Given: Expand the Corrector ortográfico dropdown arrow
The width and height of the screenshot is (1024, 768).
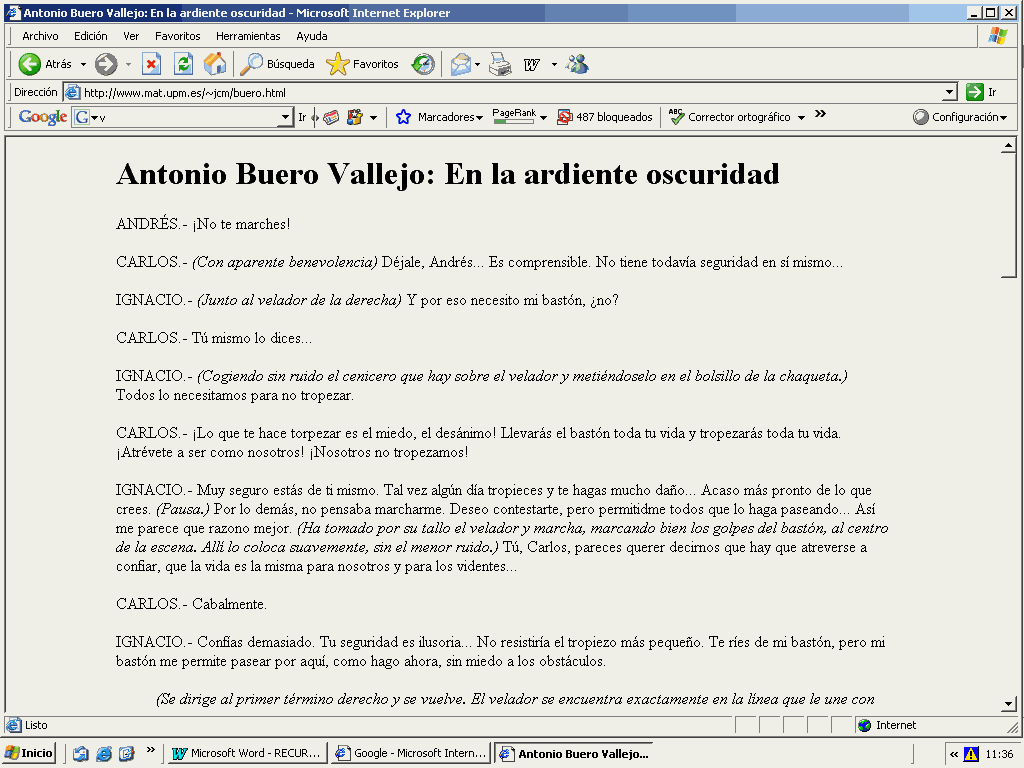Looking at the screenshot, I should point(801,118).
